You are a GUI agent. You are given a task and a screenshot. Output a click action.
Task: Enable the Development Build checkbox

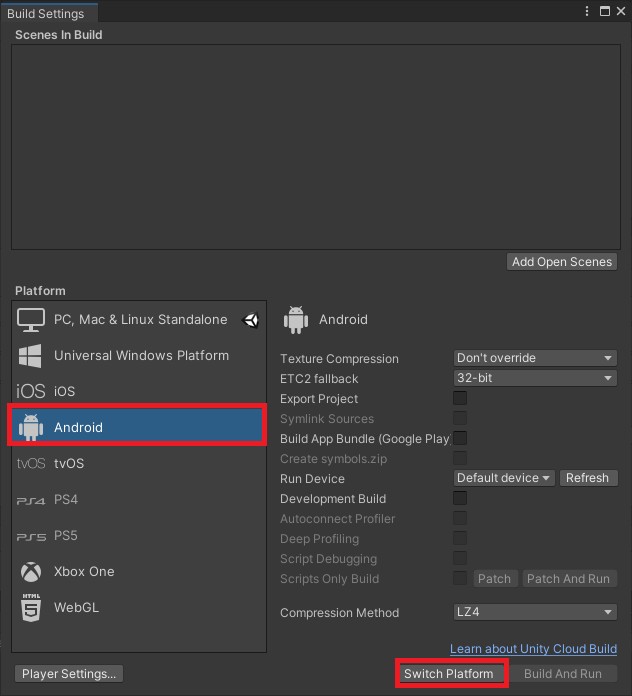click(x=460, y=498)
